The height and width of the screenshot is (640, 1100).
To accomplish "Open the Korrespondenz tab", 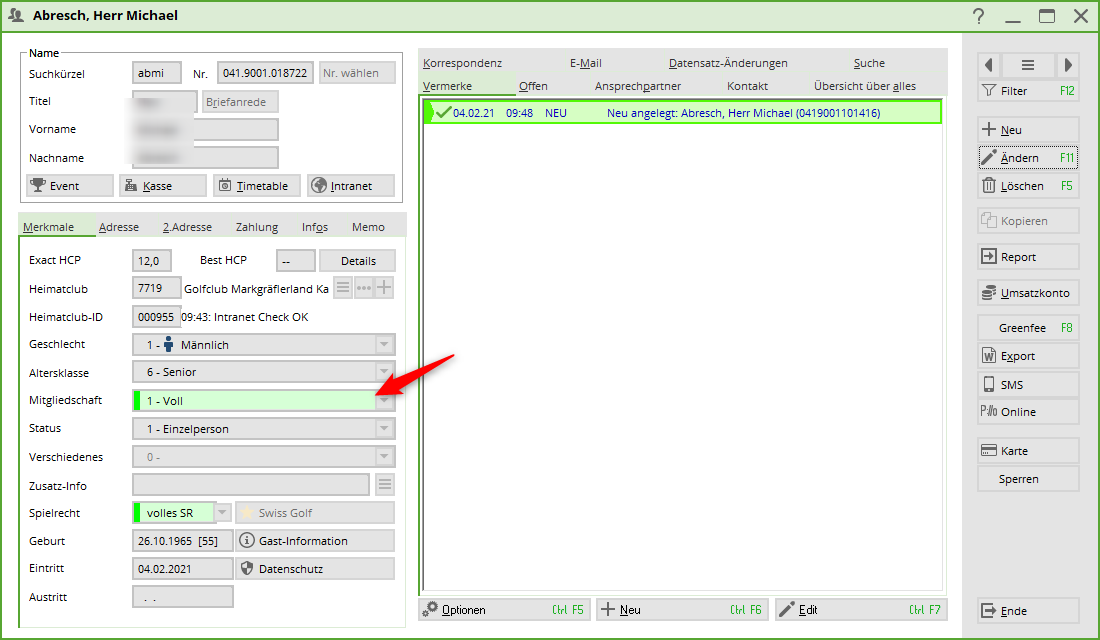I will [462, 63].
